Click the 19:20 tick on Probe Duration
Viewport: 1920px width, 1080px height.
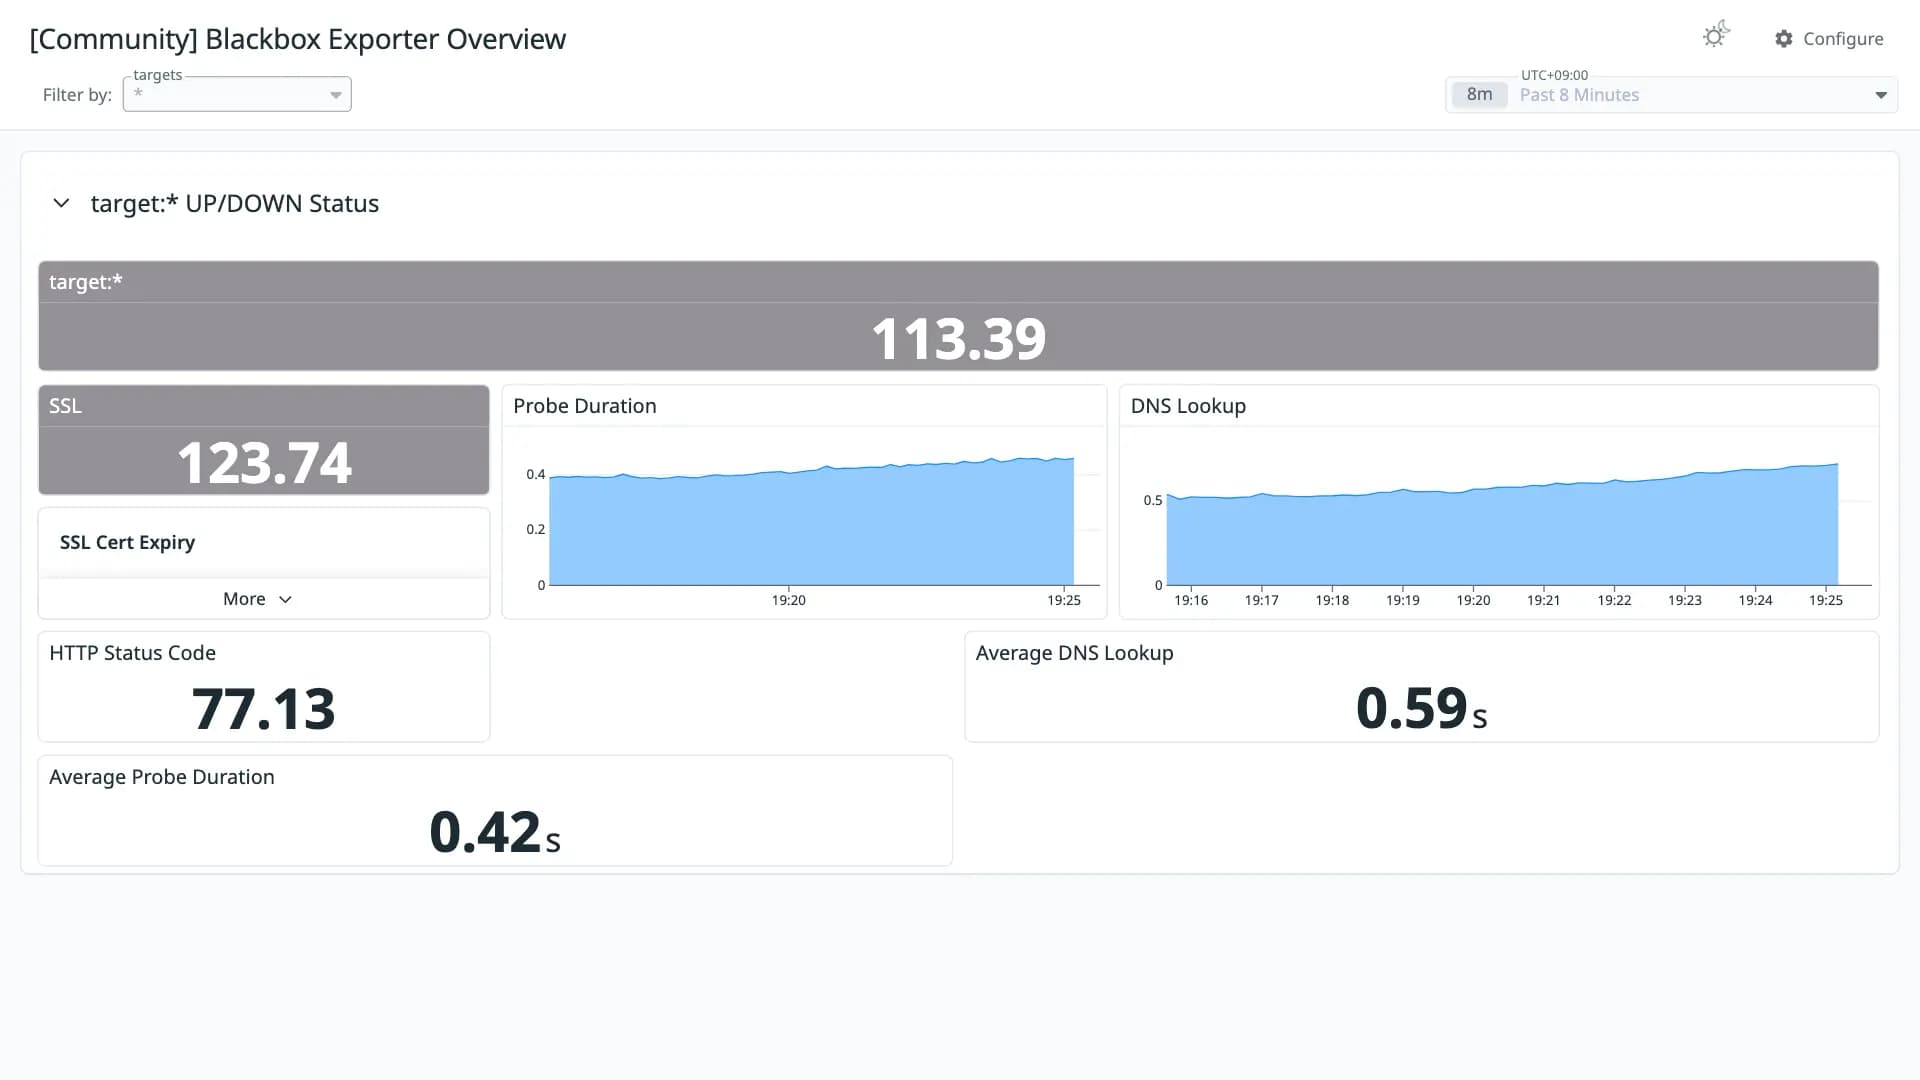(788, 600)
